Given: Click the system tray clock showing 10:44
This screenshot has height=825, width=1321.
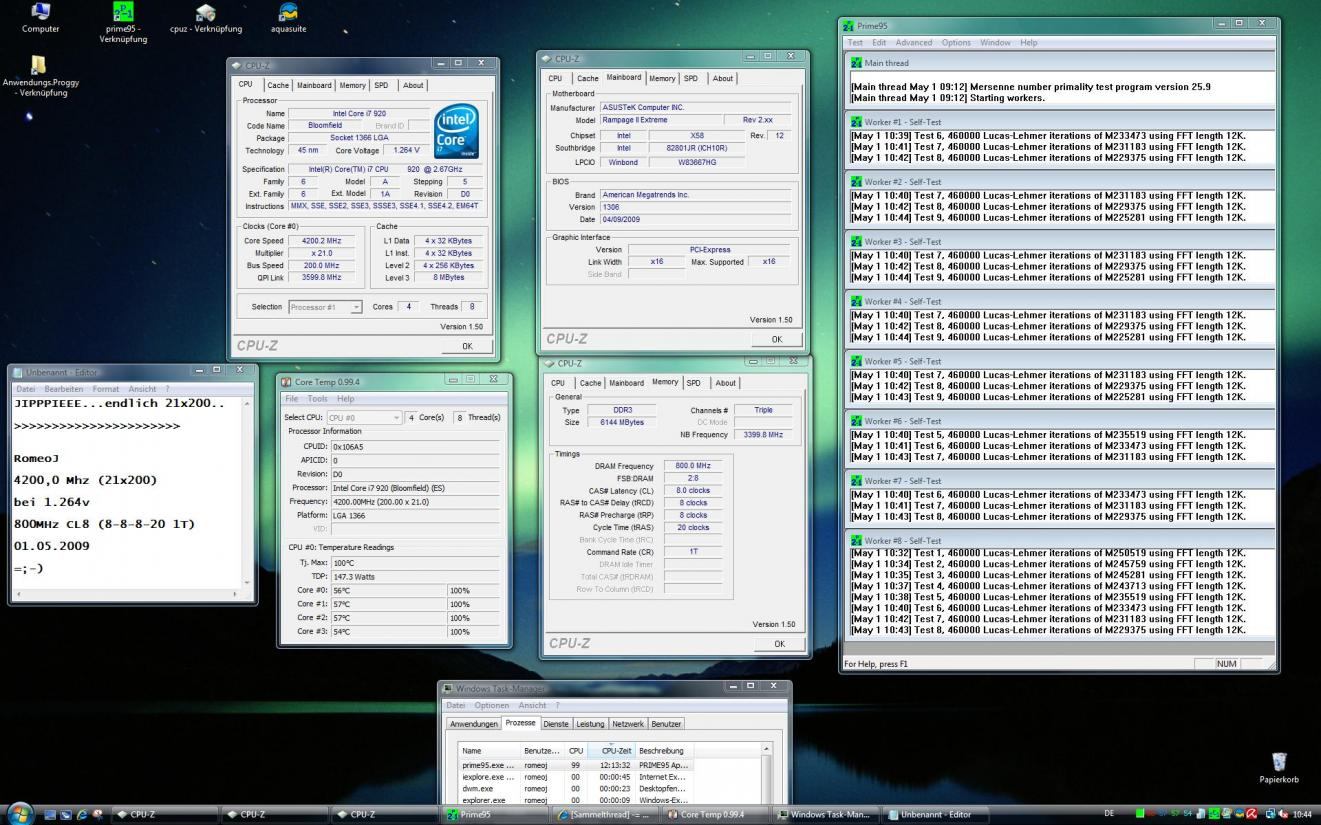Looking at the screenshot, I should pos(1301,814).
